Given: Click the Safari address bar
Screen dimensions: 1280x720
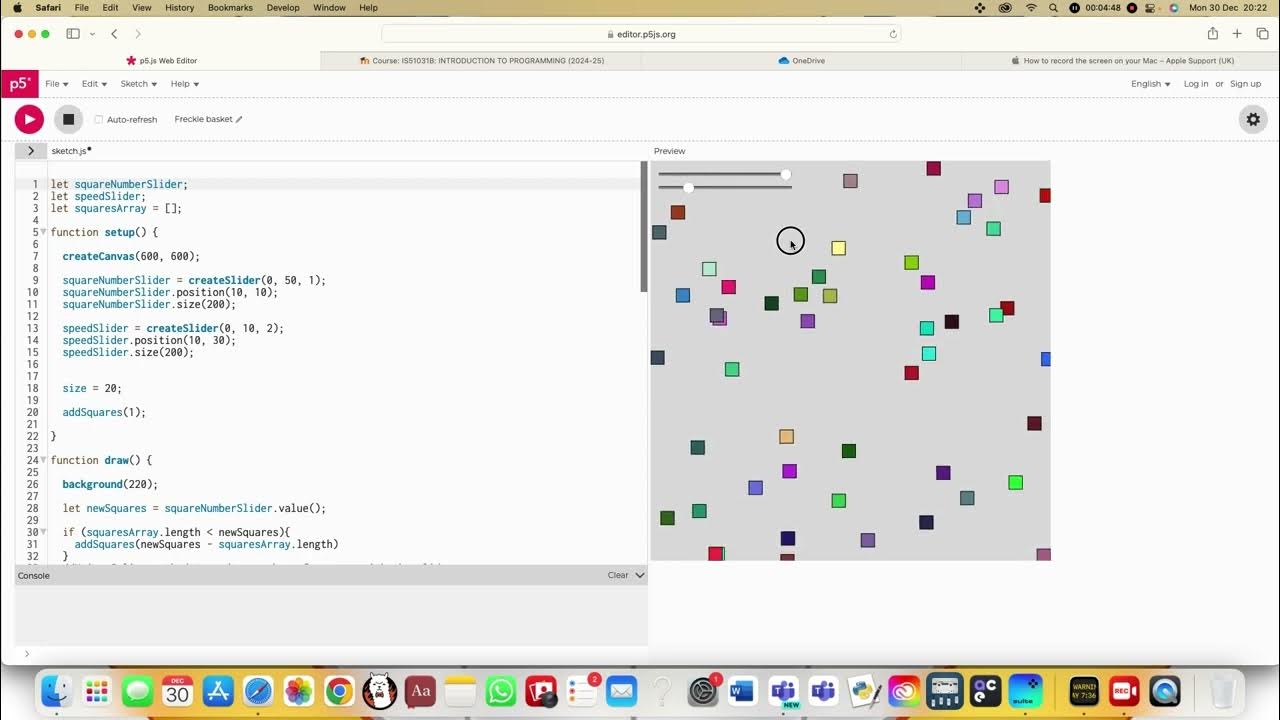Looking at the screenshot, I should [641, 34].
